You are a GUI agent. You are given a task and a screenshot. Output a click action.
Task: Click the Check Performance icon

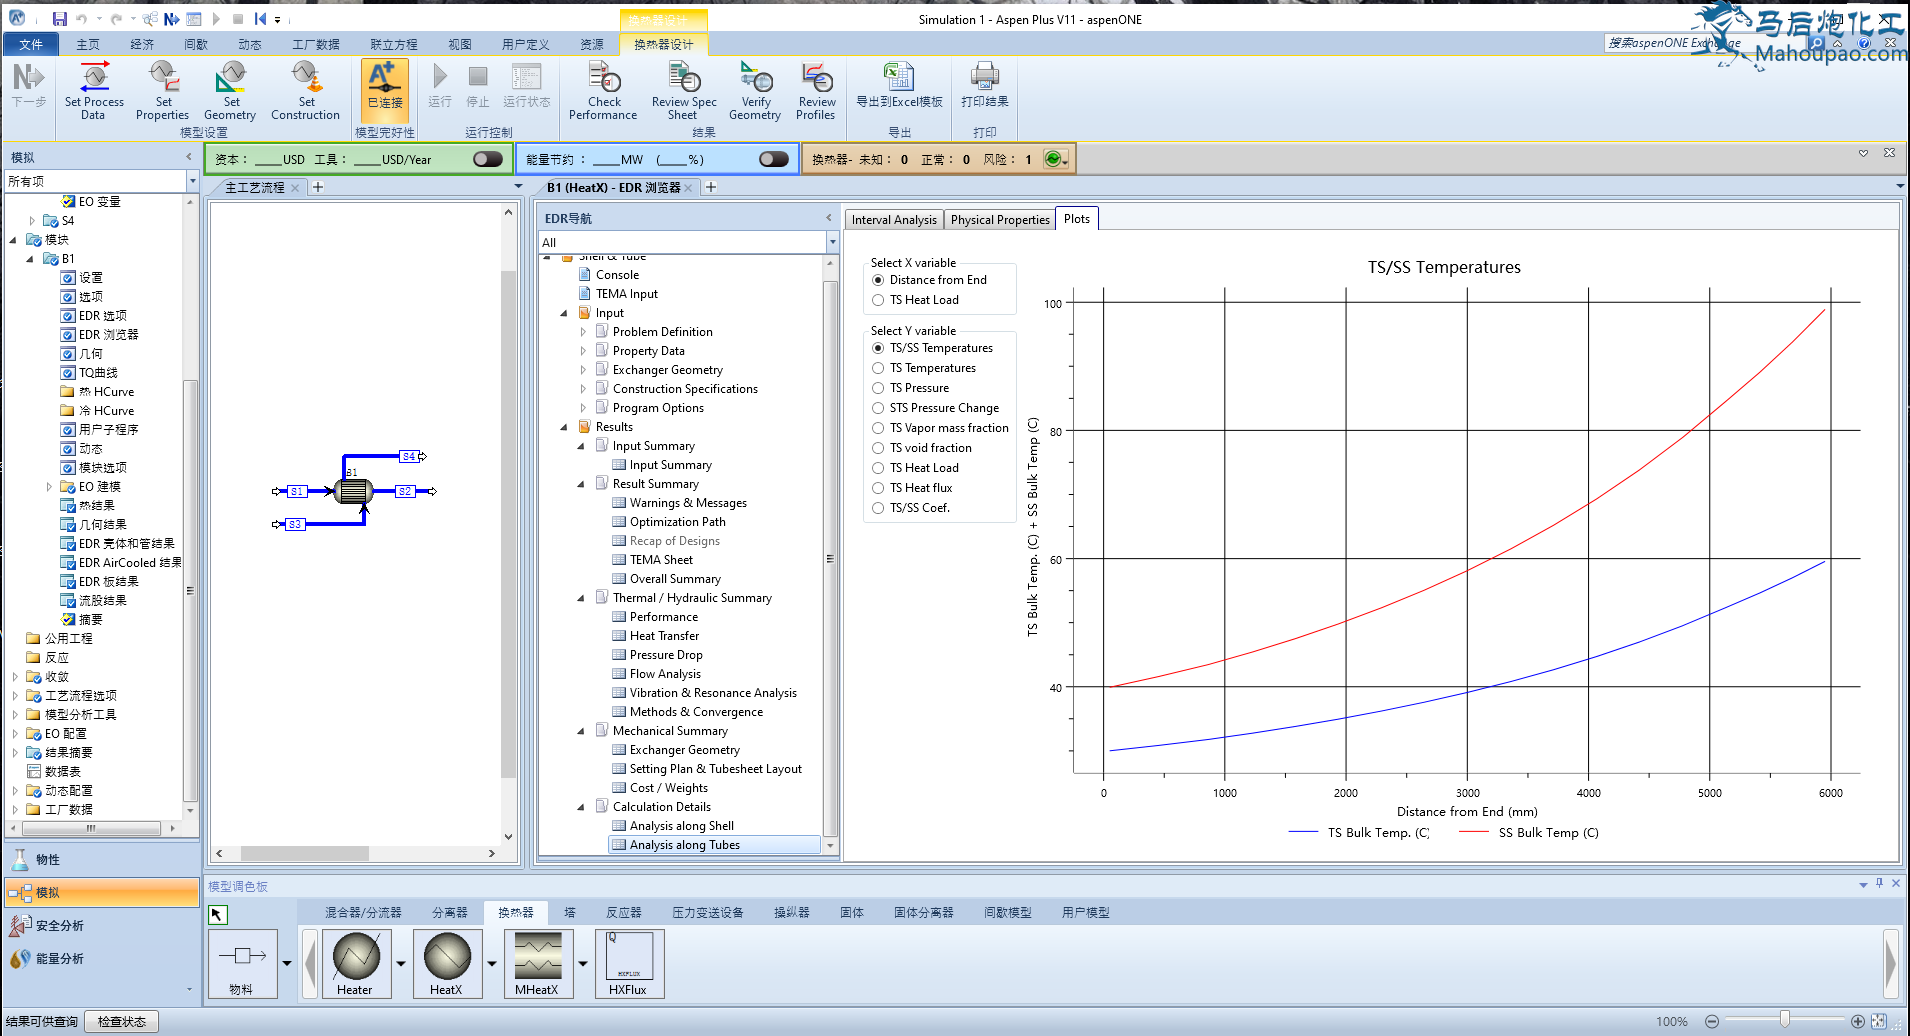click(603, 78)
